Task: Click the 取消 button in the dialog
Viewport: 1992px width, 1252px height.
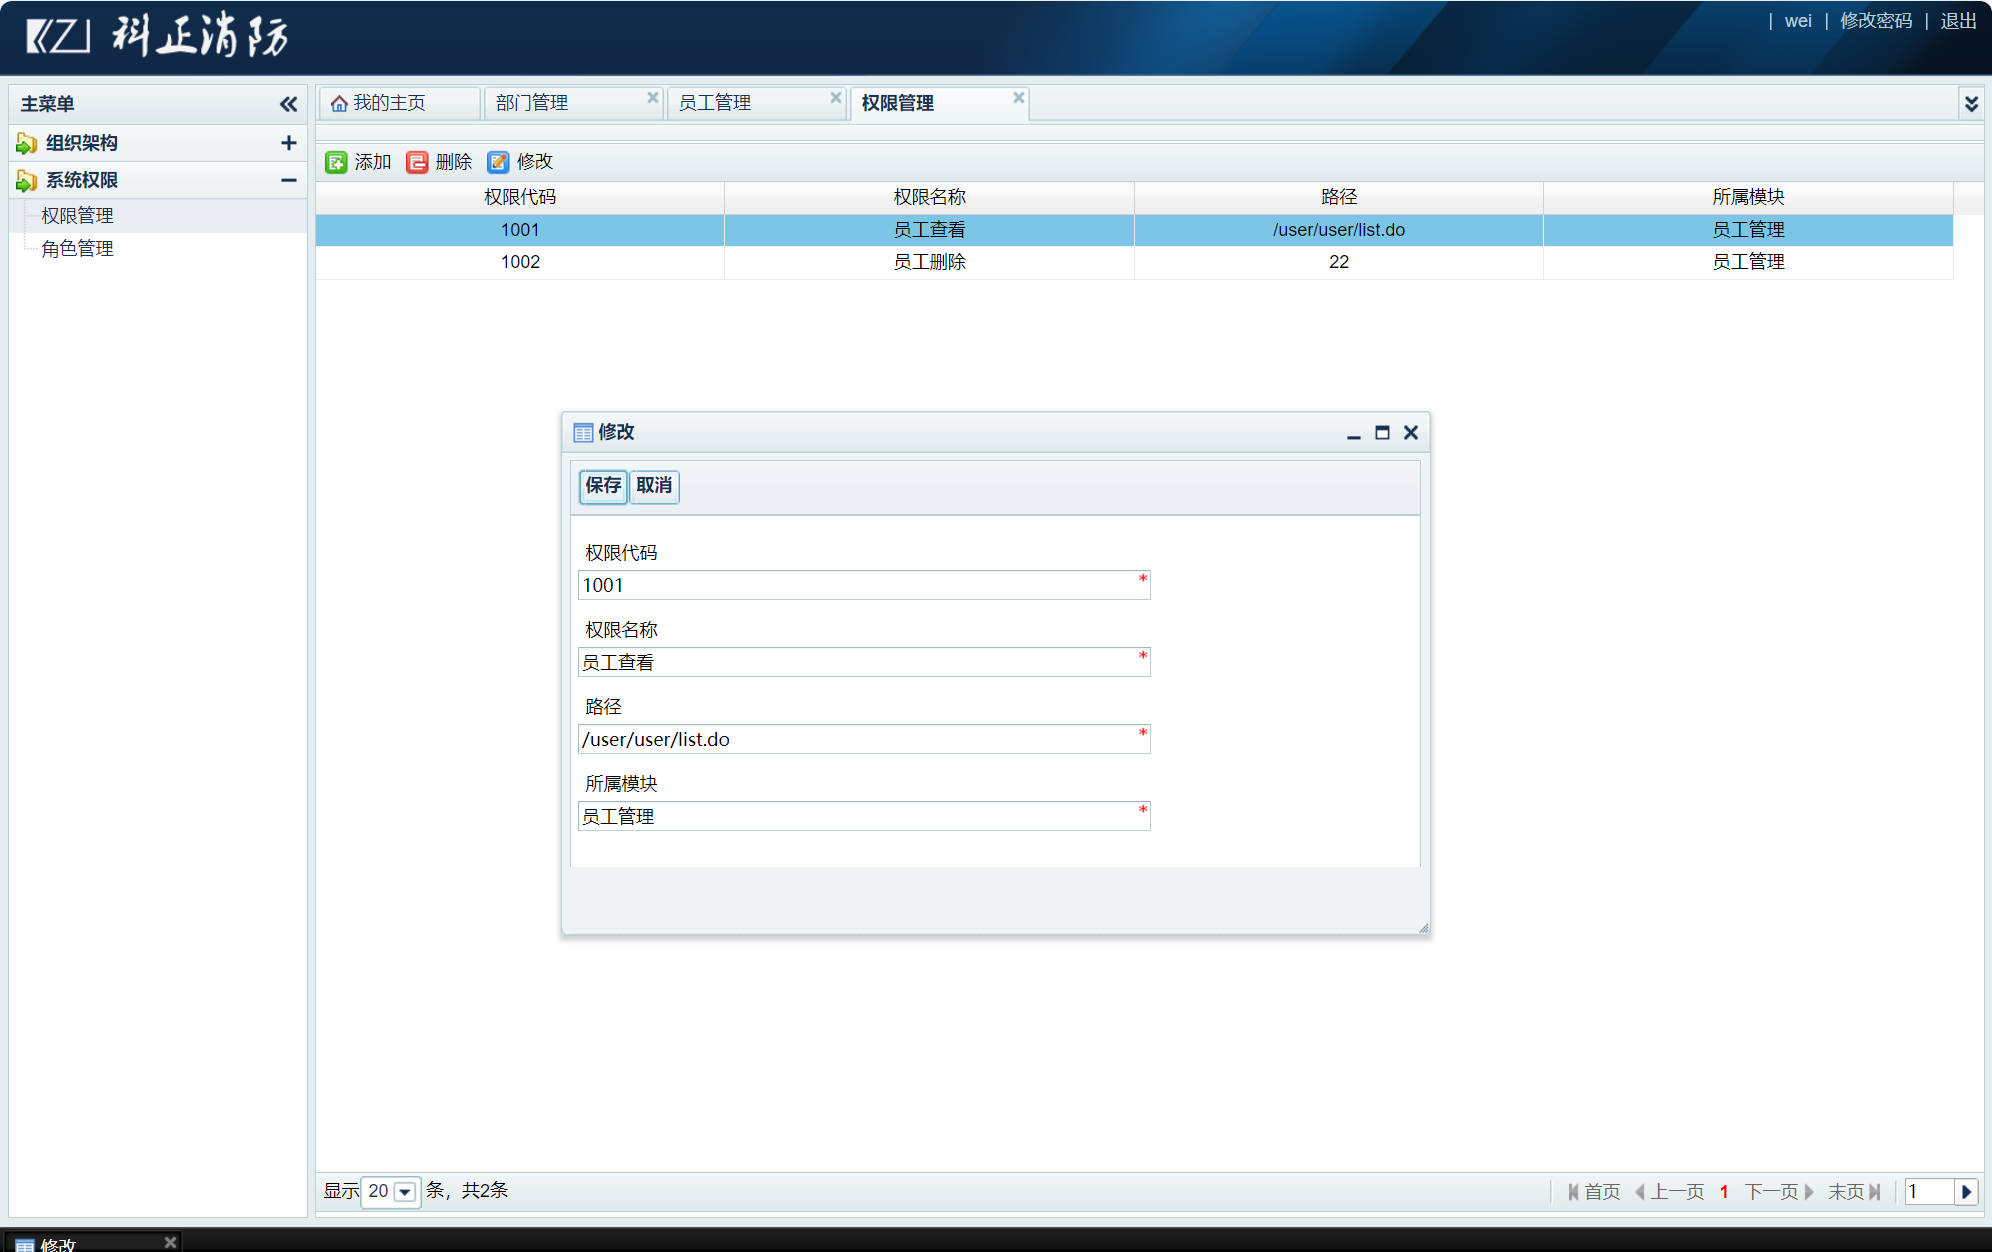Action: [x=654, y=487]
